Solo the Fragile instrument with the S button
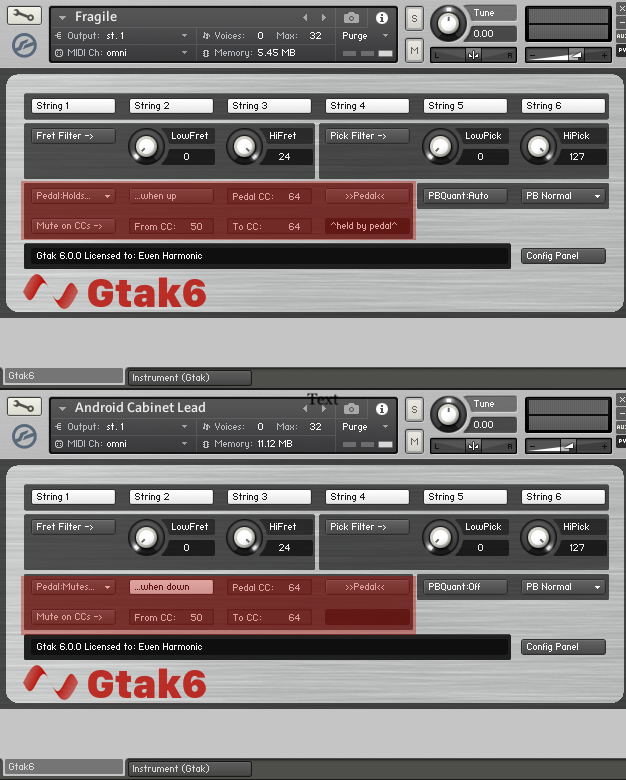The height and width of the screenshot is (780, 626). (414, 18)
